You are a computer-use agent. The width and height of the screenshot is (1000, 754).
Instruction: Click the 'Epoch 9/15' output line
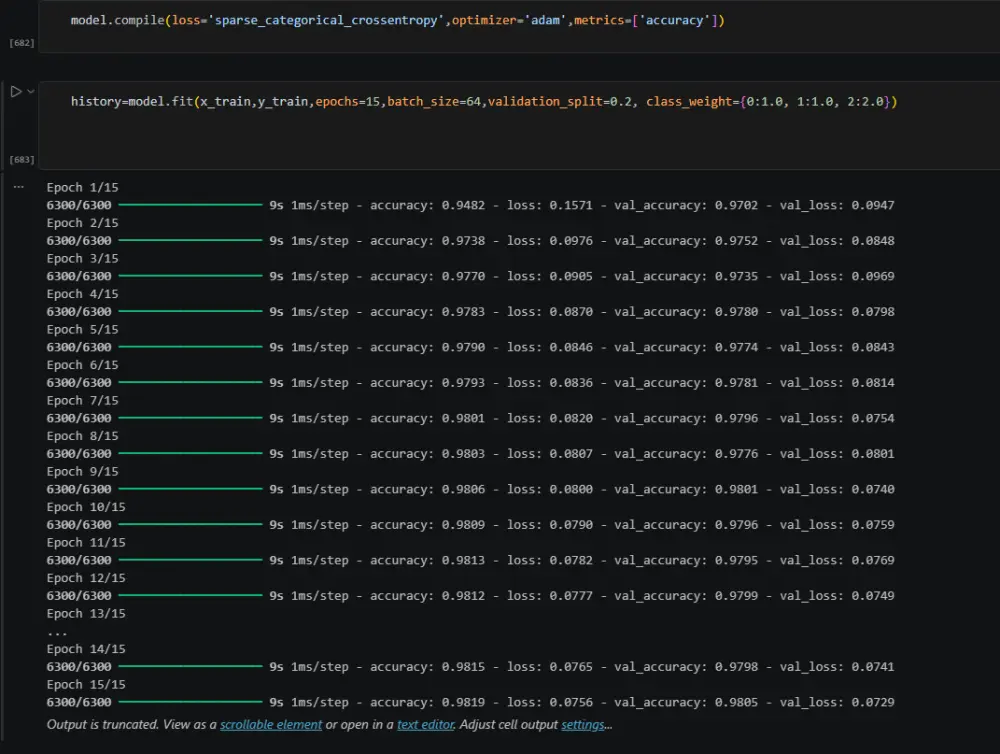tap(82, 471)
